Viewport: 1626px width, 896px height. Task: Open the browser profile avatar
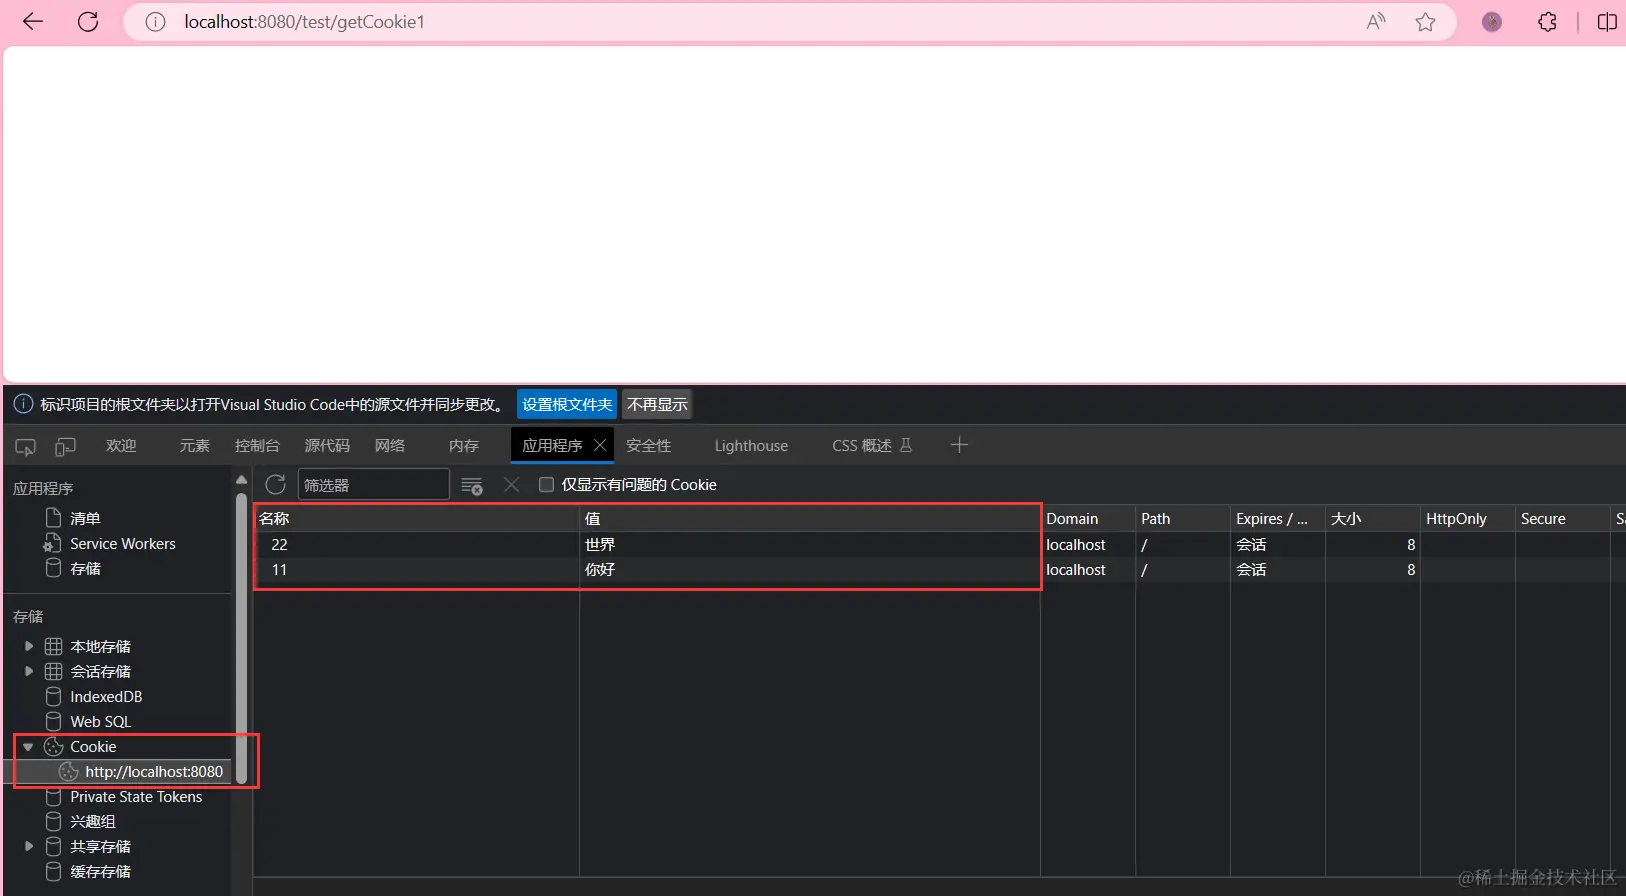[1492, 22]
